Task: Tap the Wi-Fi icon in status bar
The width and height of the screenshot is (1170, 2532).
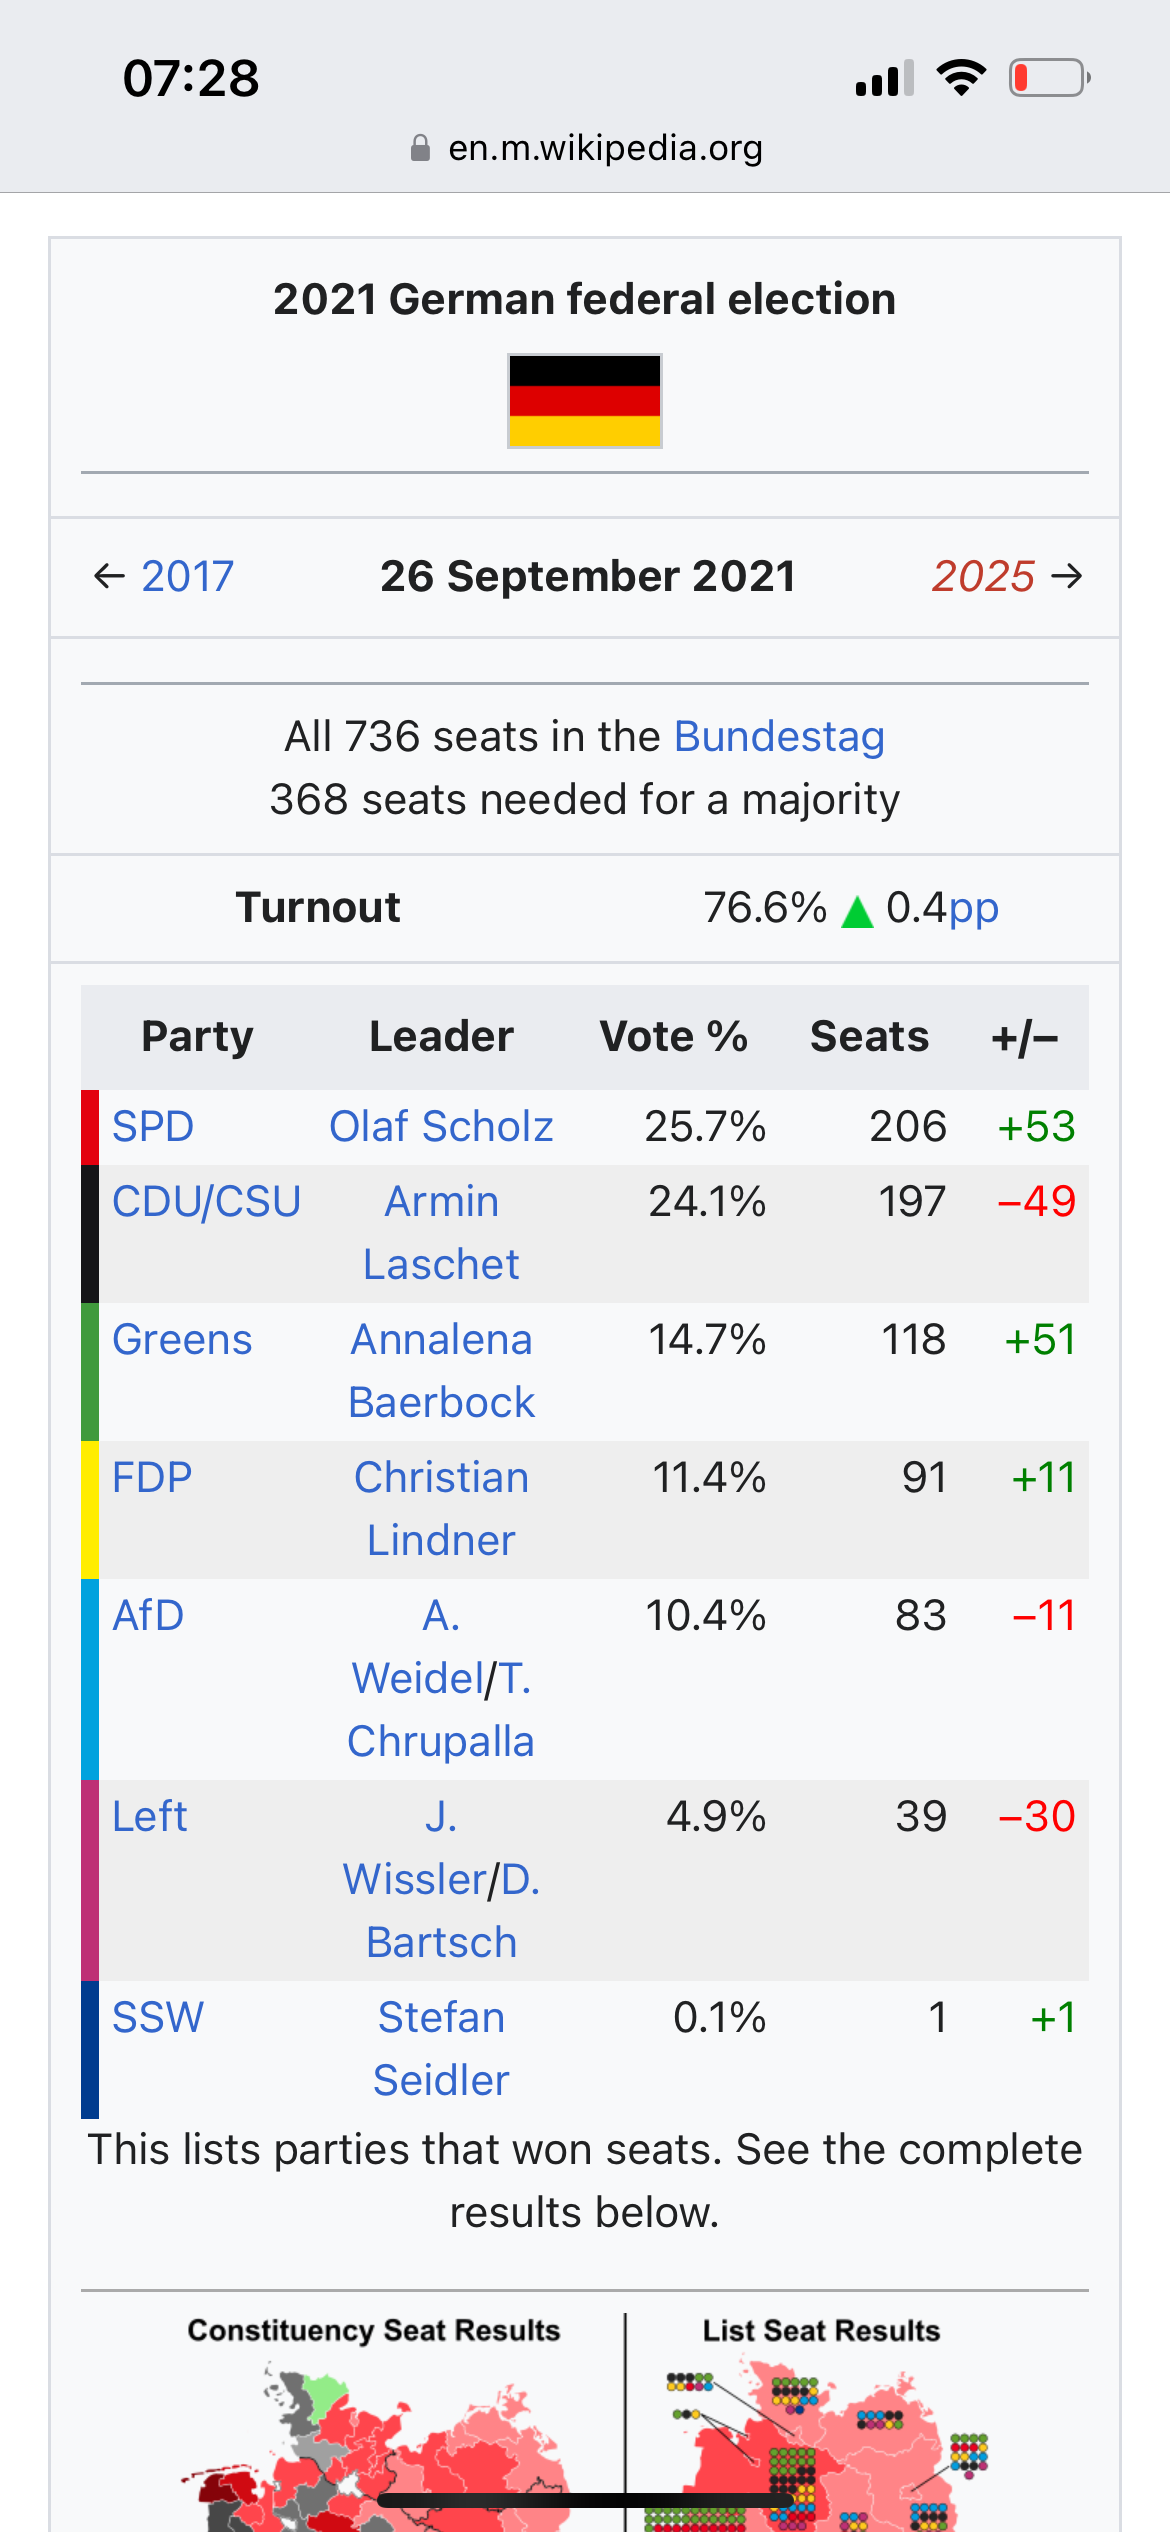Action: point(961,78)
